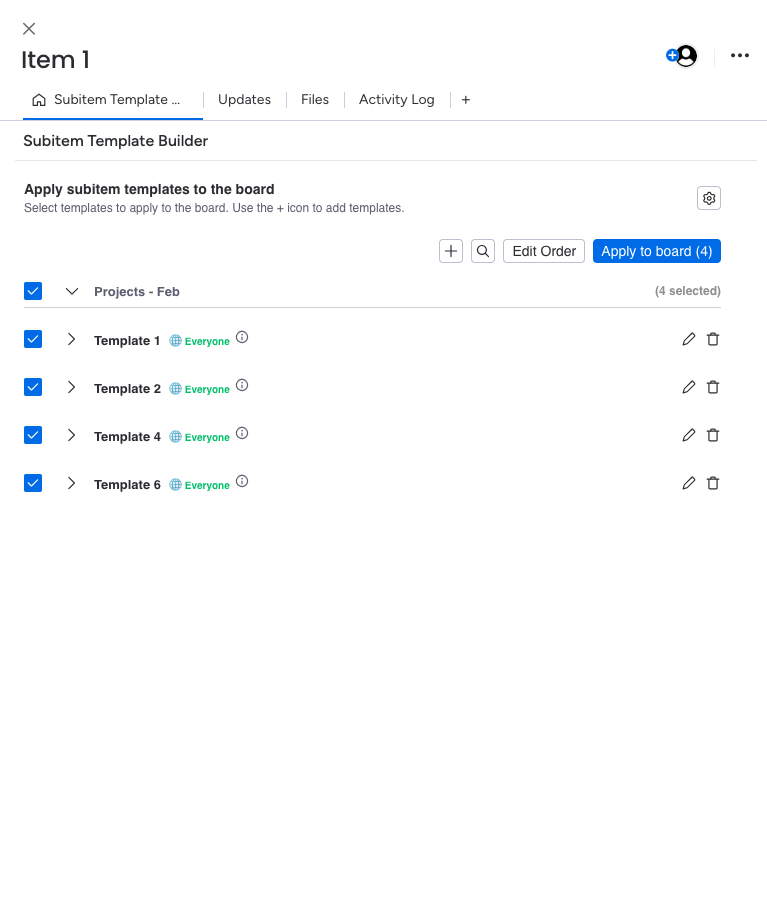The image size is (767, 901).
Task: Click the Edit Order button
Action: [543, 251]
